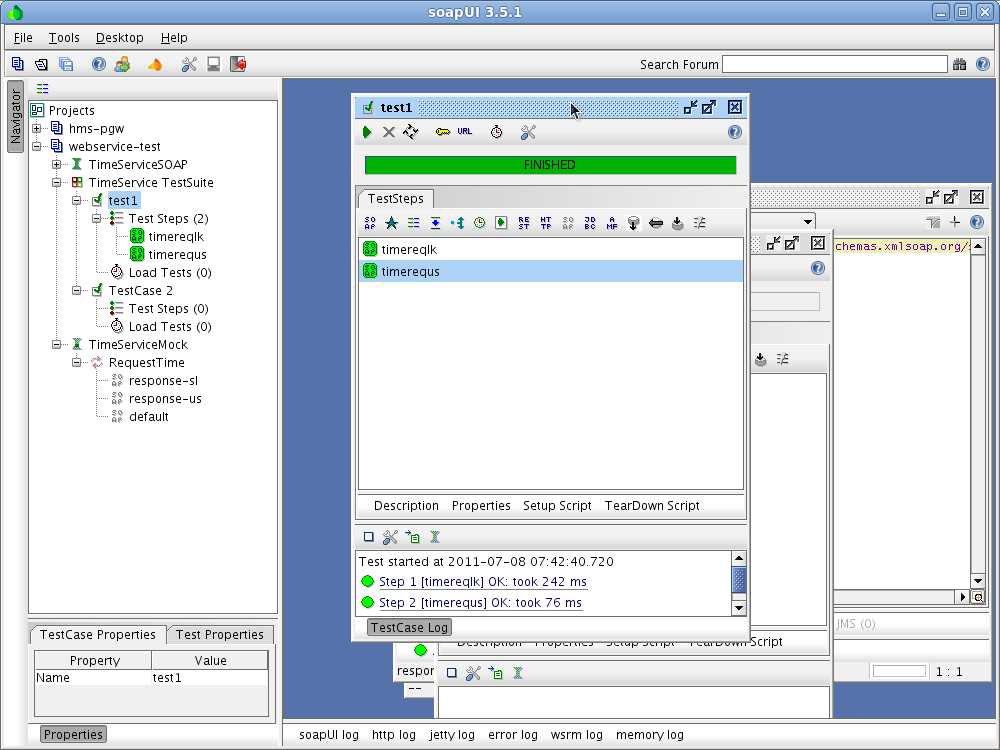
Task: Switch to the Test Properties tab
Action: click(x=219, y=635)
